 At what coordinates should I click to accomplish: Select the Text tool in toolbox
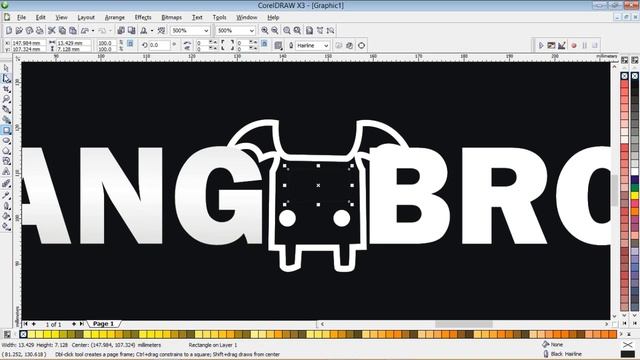(x=6, y=172)
